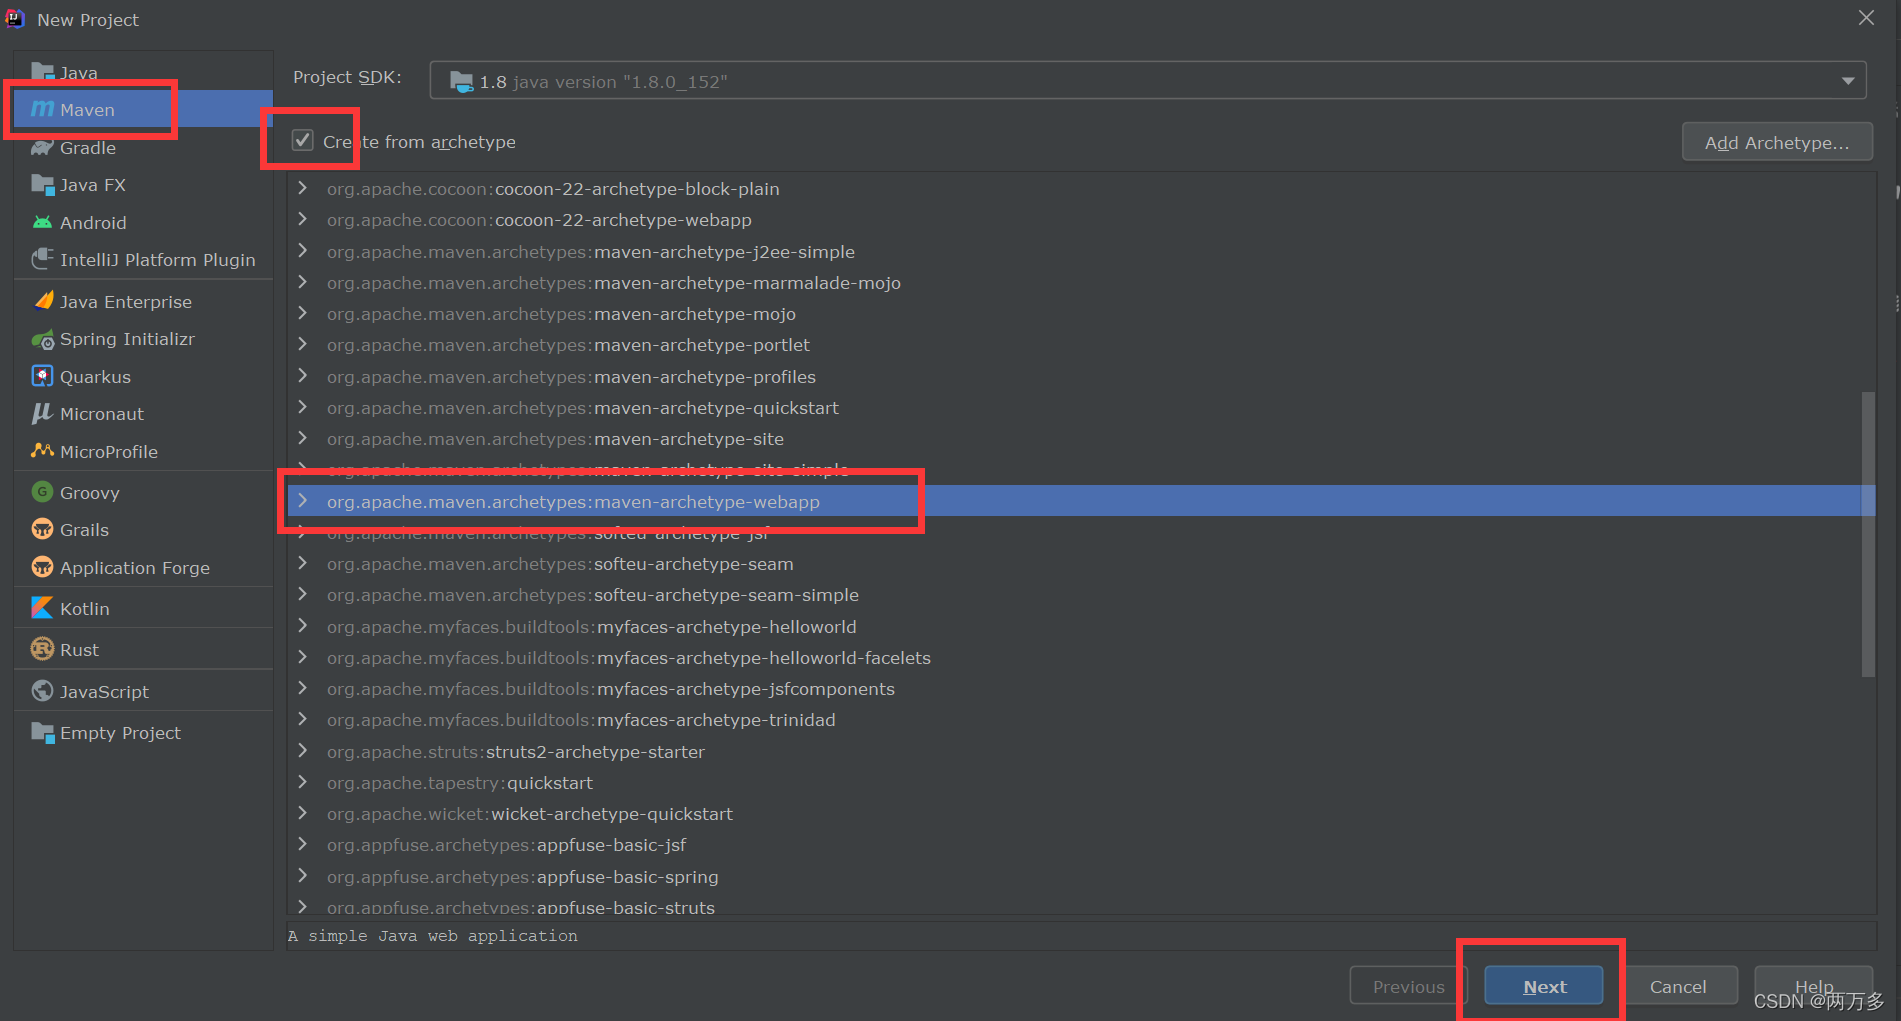The image size is (1901, 1021).
Task: Click the Grails icon
Action: tap(42, 529)
